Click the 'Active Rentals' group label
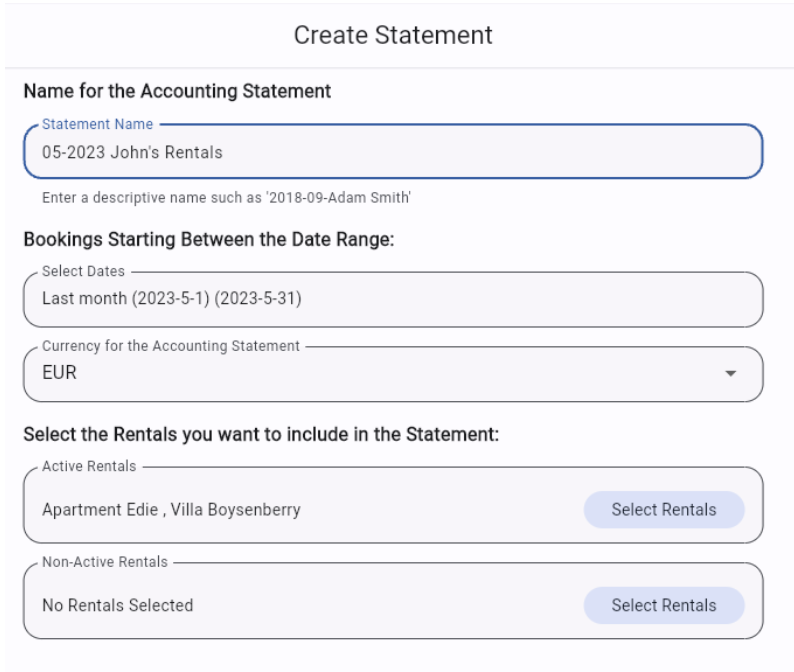Screen dimensions: 794x672 coord(89,467)
